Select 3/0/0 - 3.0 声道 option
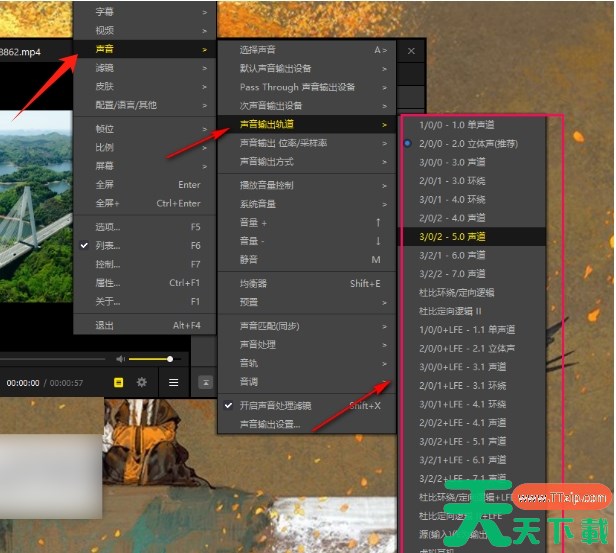Screen dimensions: 616x553 (x=473, y=162)
